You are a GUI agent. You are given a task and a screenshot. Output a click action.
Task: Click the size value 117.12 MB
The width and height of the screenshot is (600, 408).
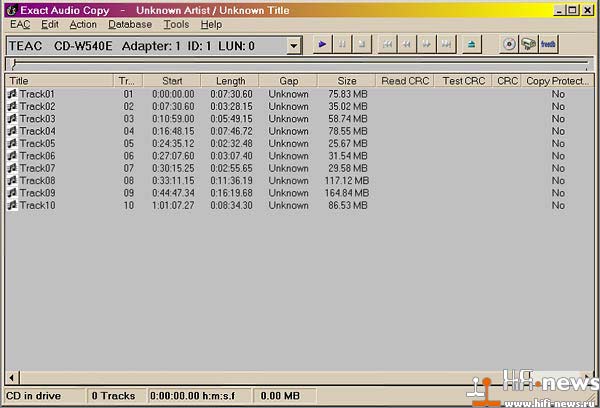pyautogui.click(x=347, y=180)
